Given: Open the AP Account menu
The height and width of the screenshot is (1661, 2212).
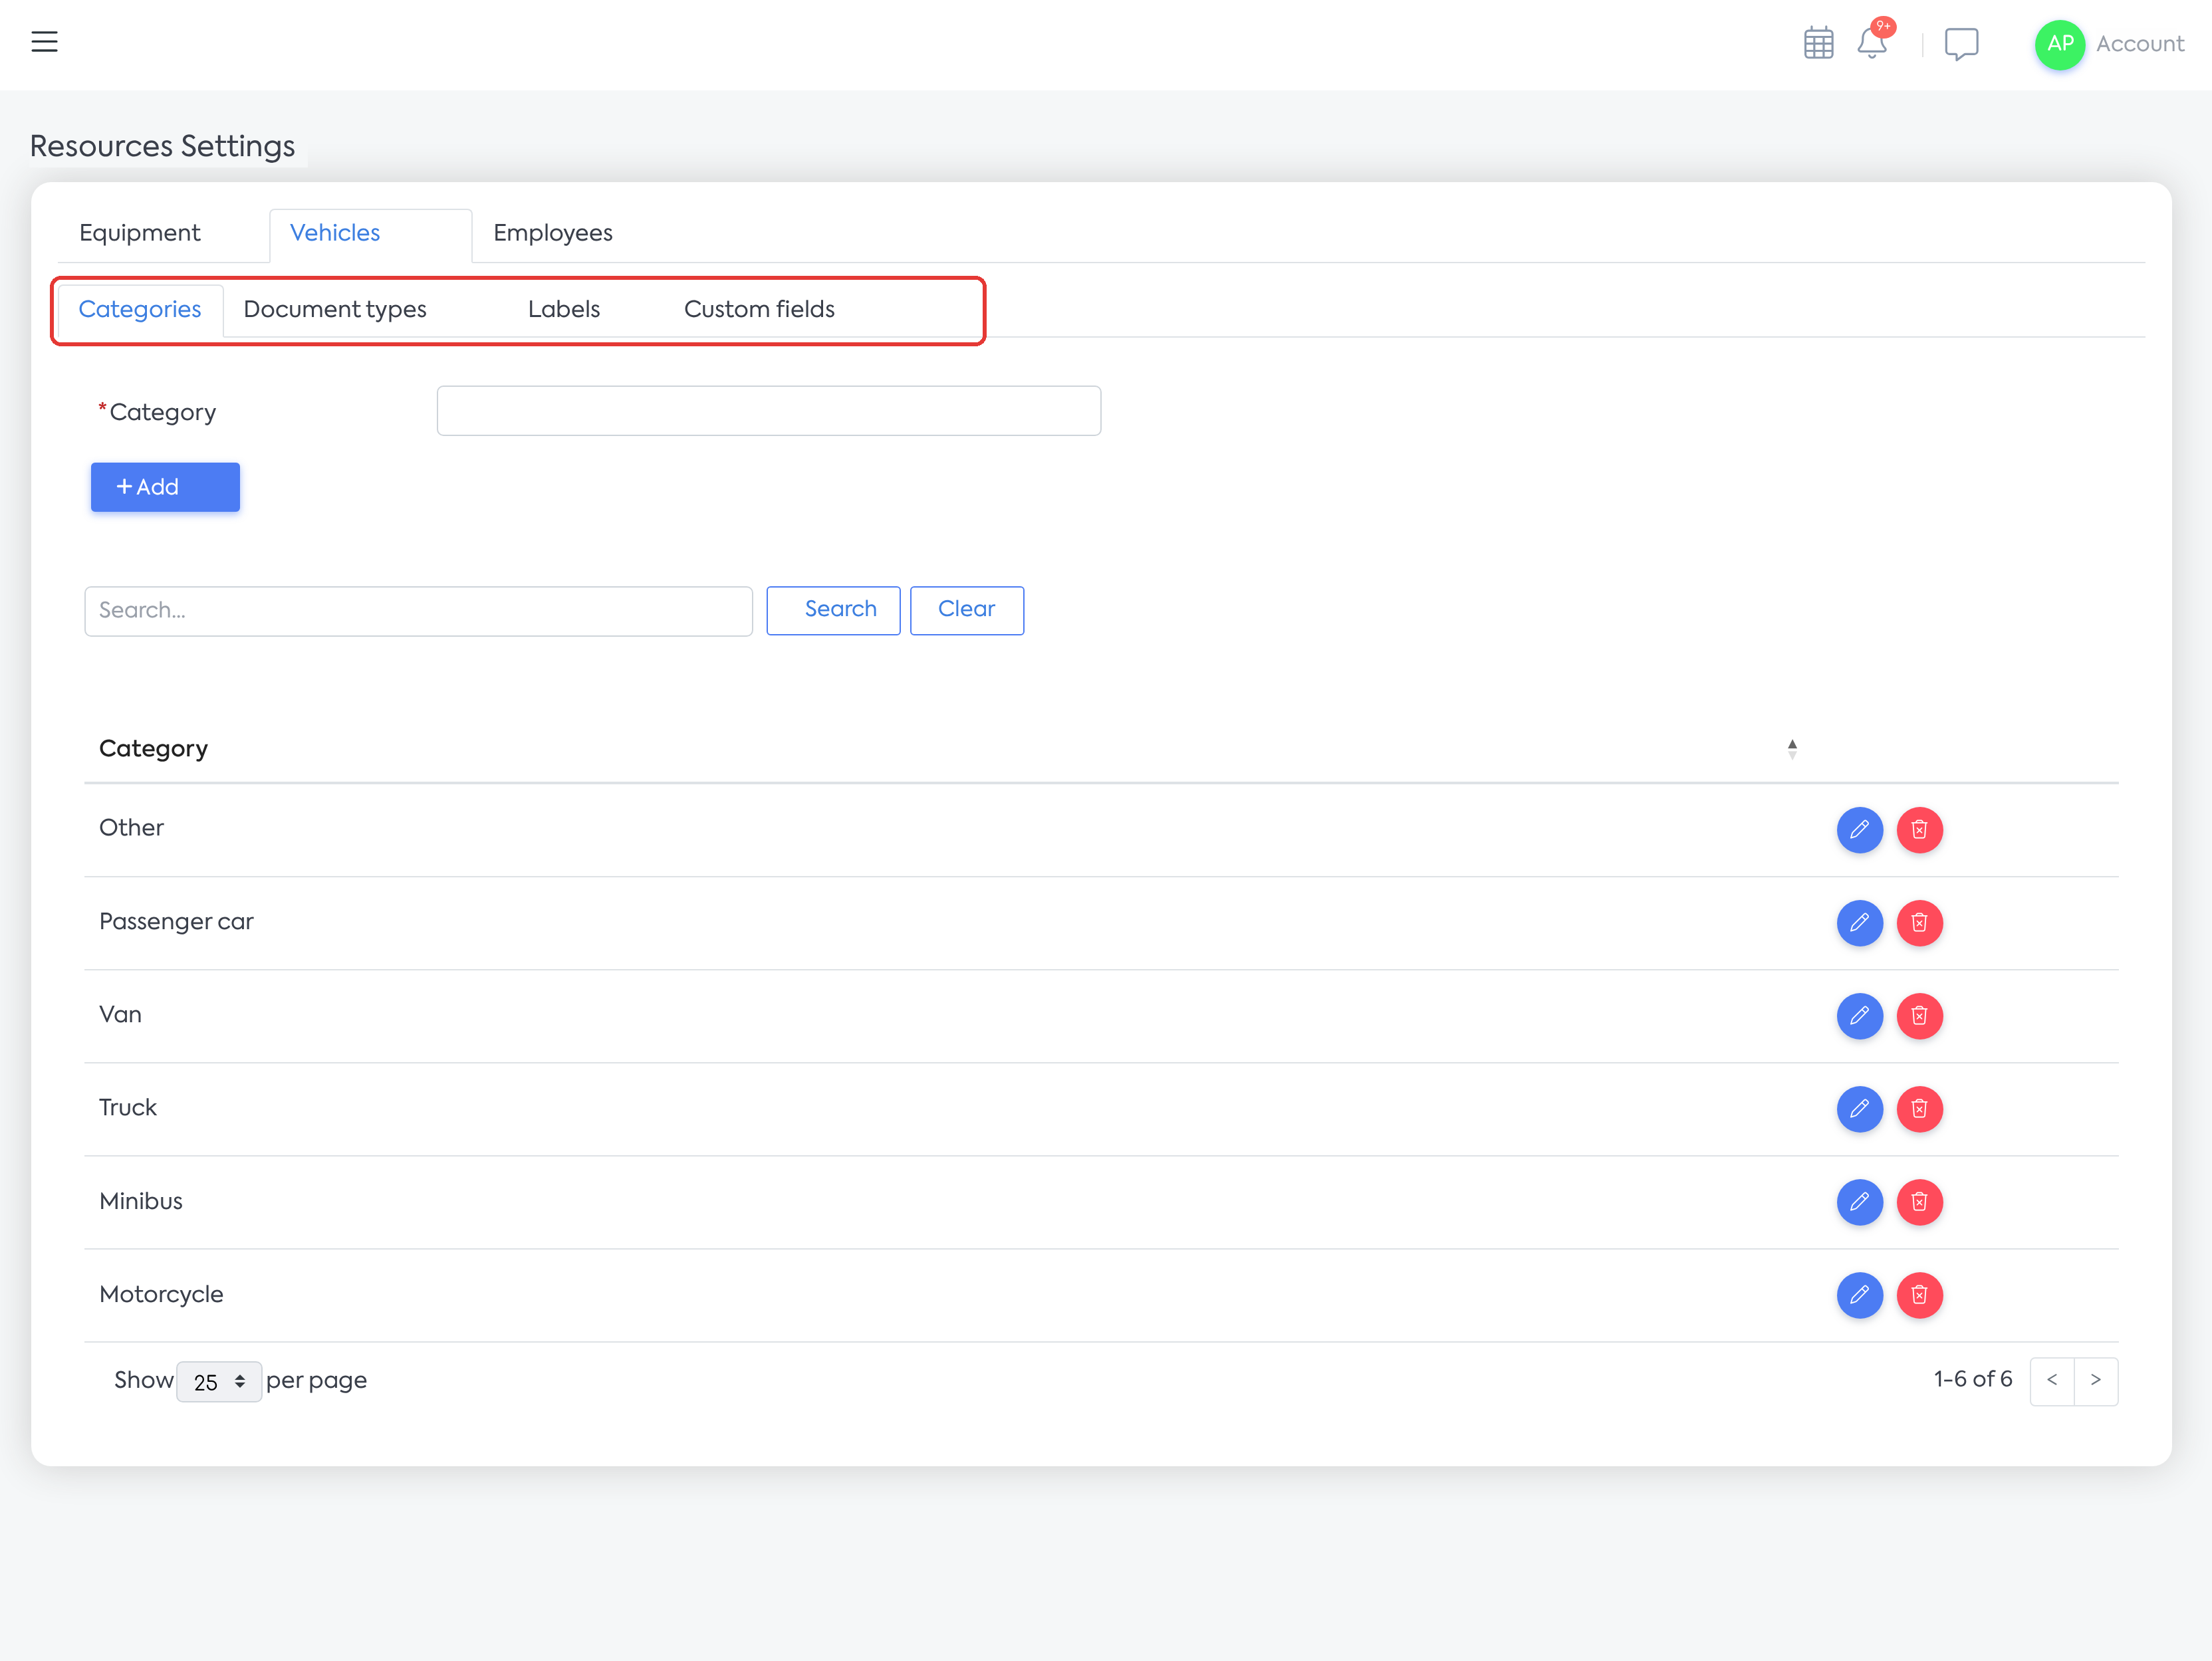Looking at the screenshot, I should 2109,44.
